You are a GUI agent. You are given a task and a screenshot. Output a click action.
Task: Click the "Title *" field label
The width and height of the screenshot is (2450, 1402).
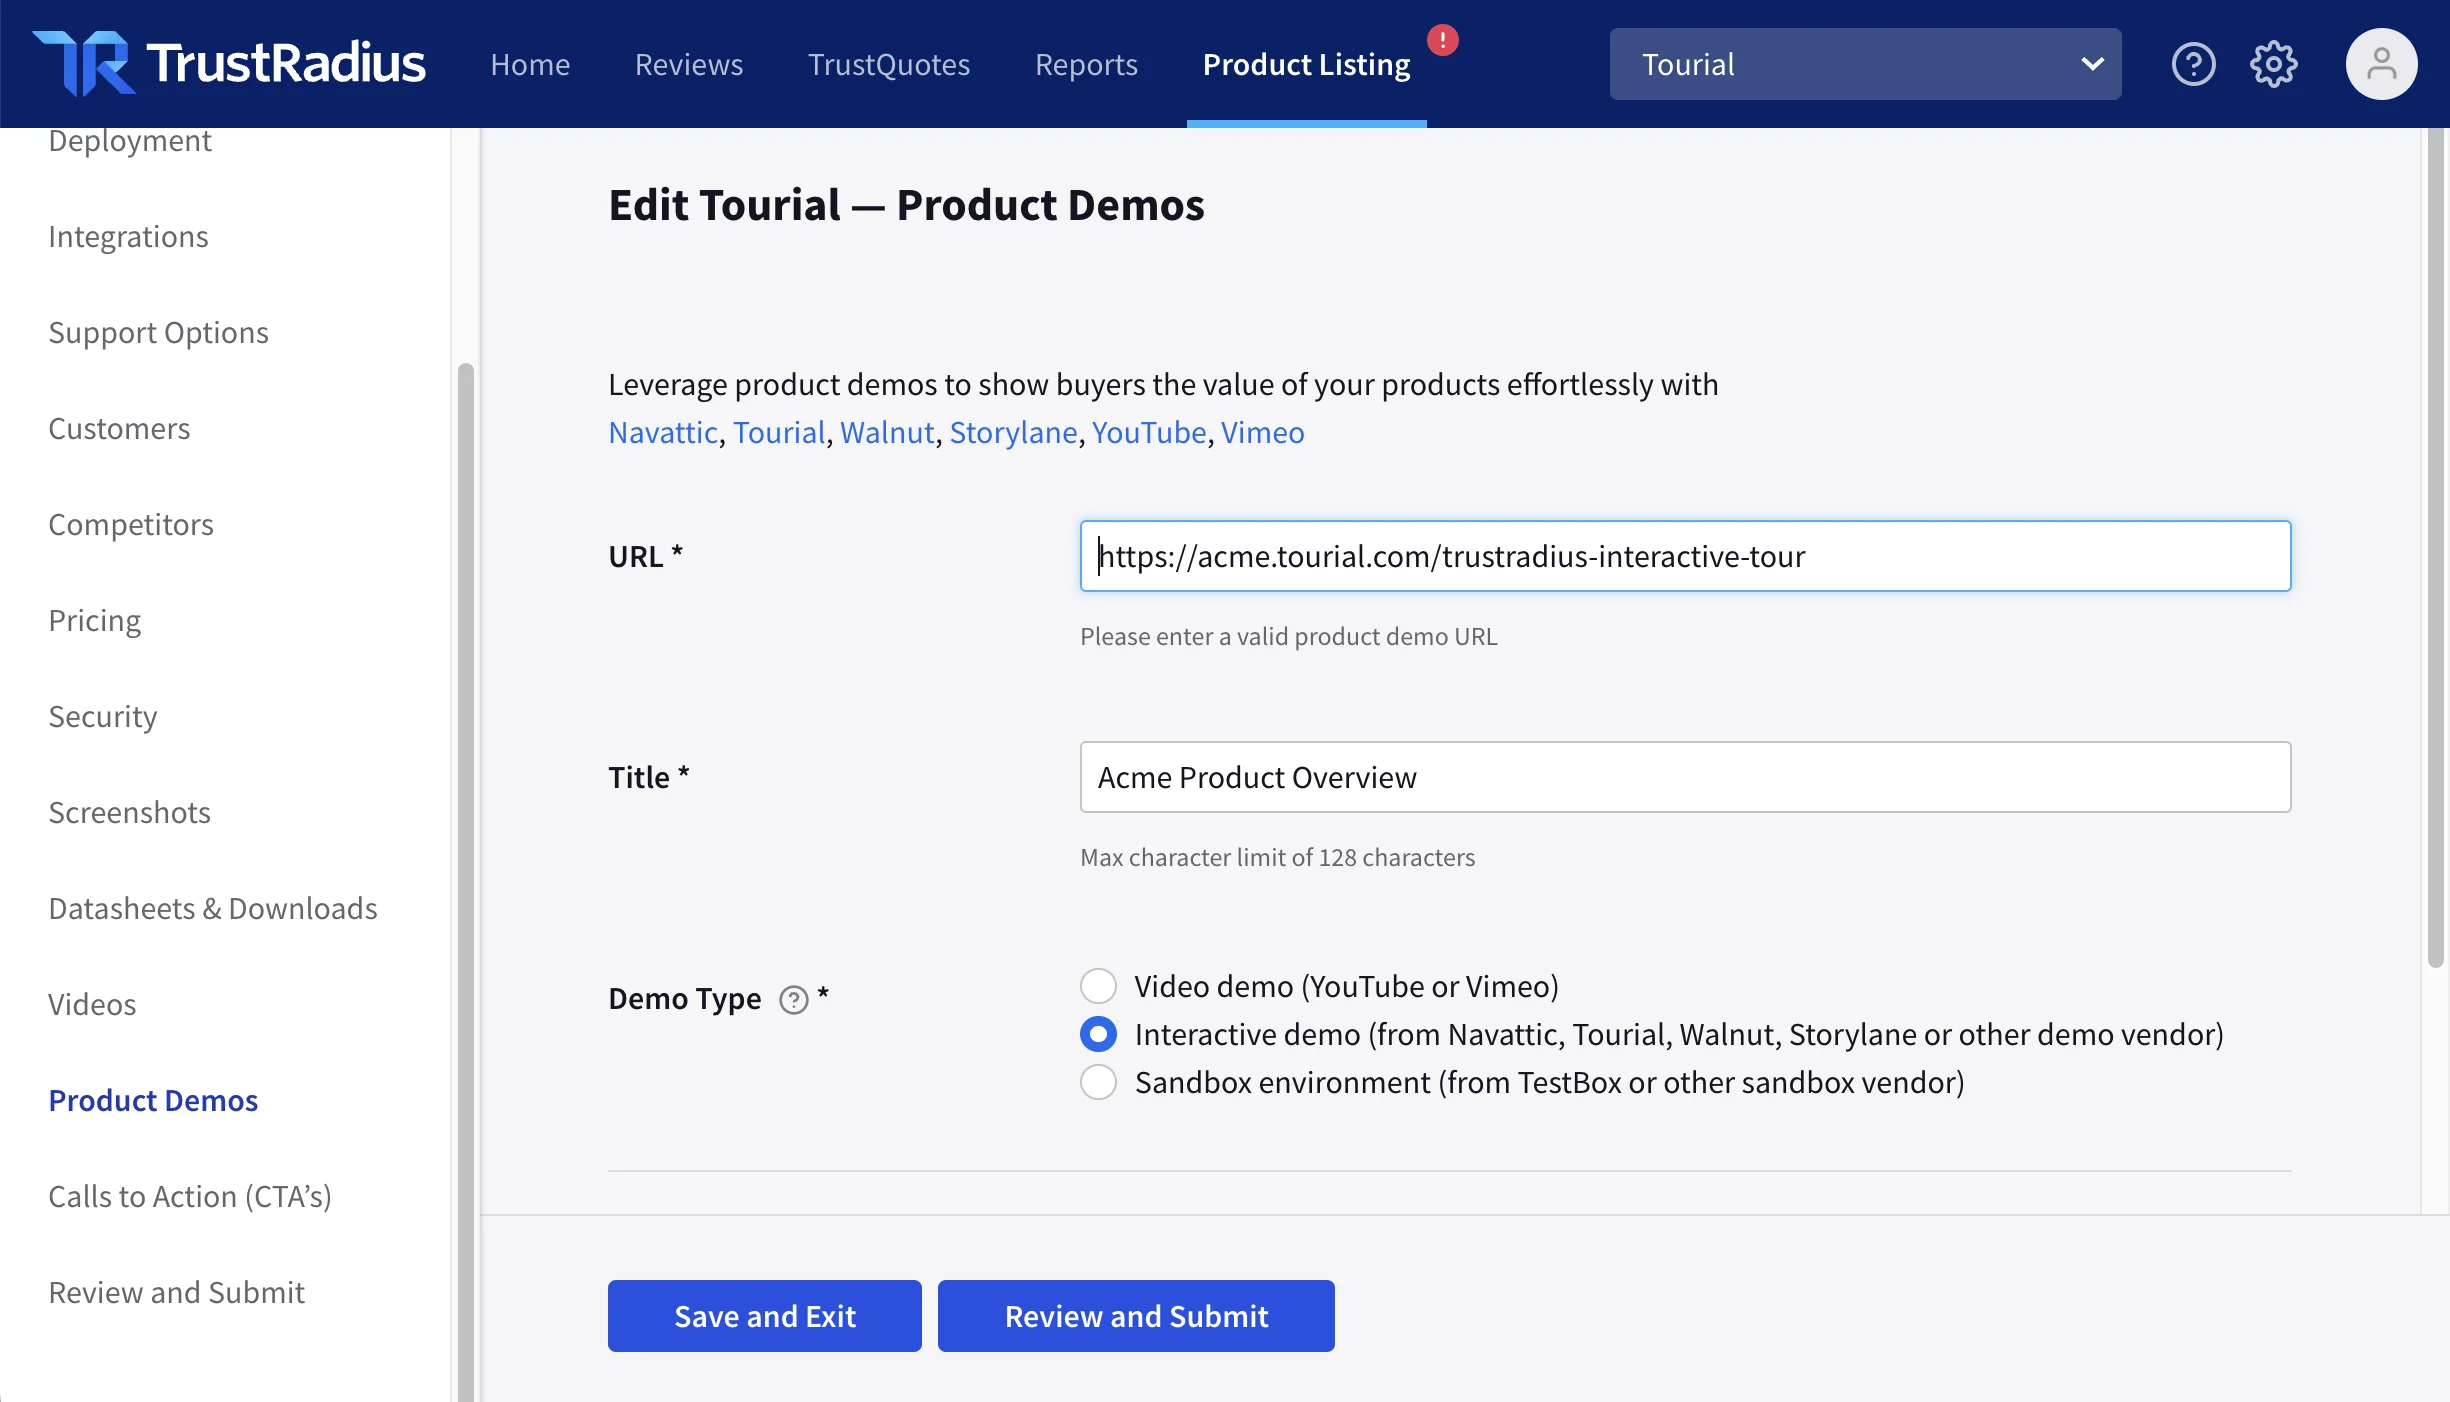(x=648, y=777)
